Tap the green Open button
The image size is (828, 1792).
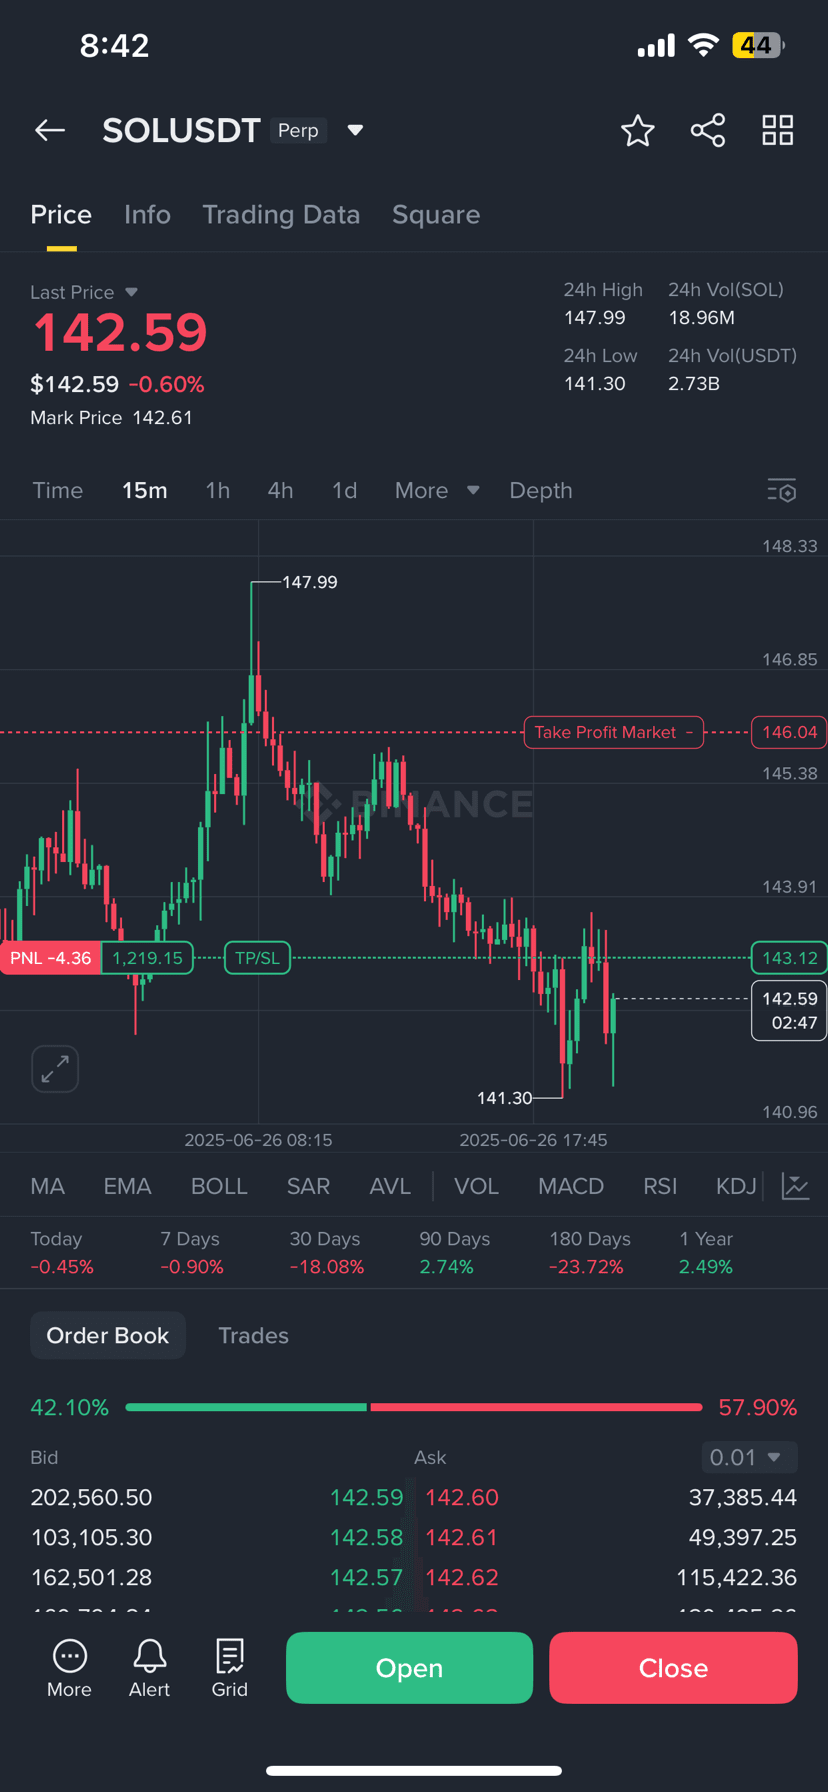pyautogui.click(x=409, y=1668)
